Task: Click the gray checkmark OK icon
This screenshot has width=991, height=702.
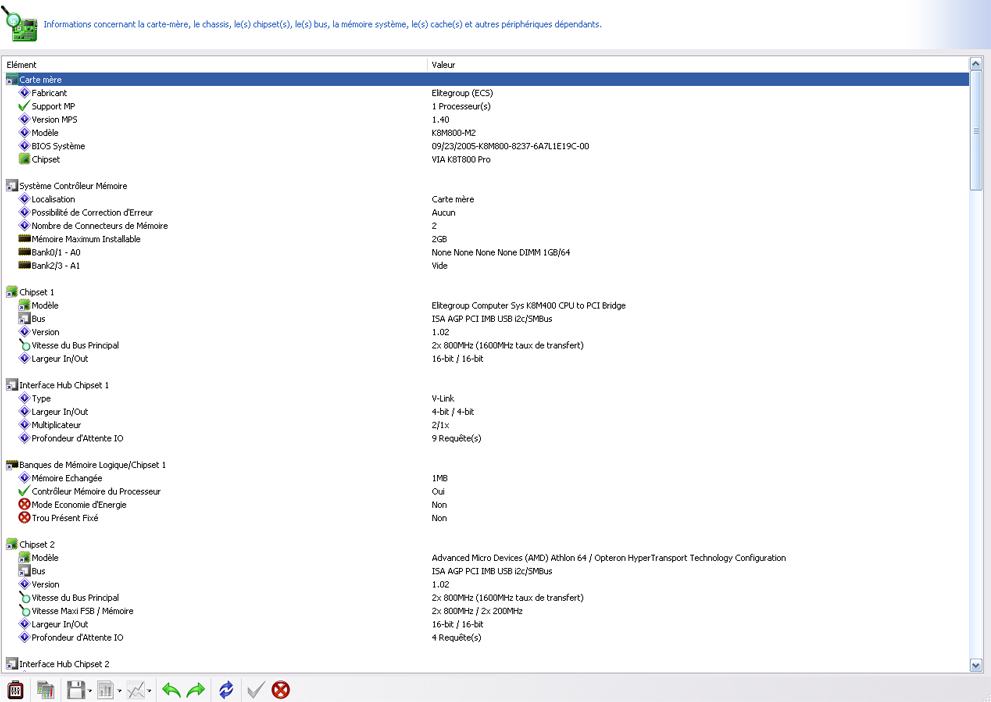Action: coord(255,690)
